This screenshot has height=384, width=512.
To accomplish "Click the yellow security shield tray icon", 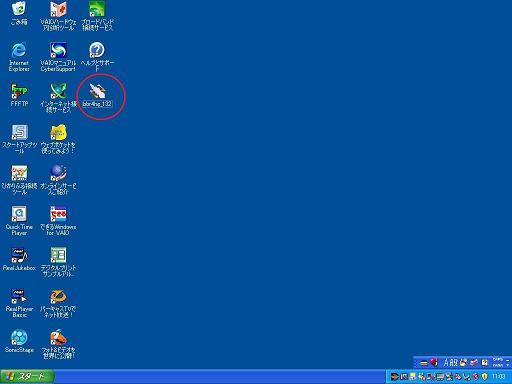I will pyautogui.click(x=485, y=376).
